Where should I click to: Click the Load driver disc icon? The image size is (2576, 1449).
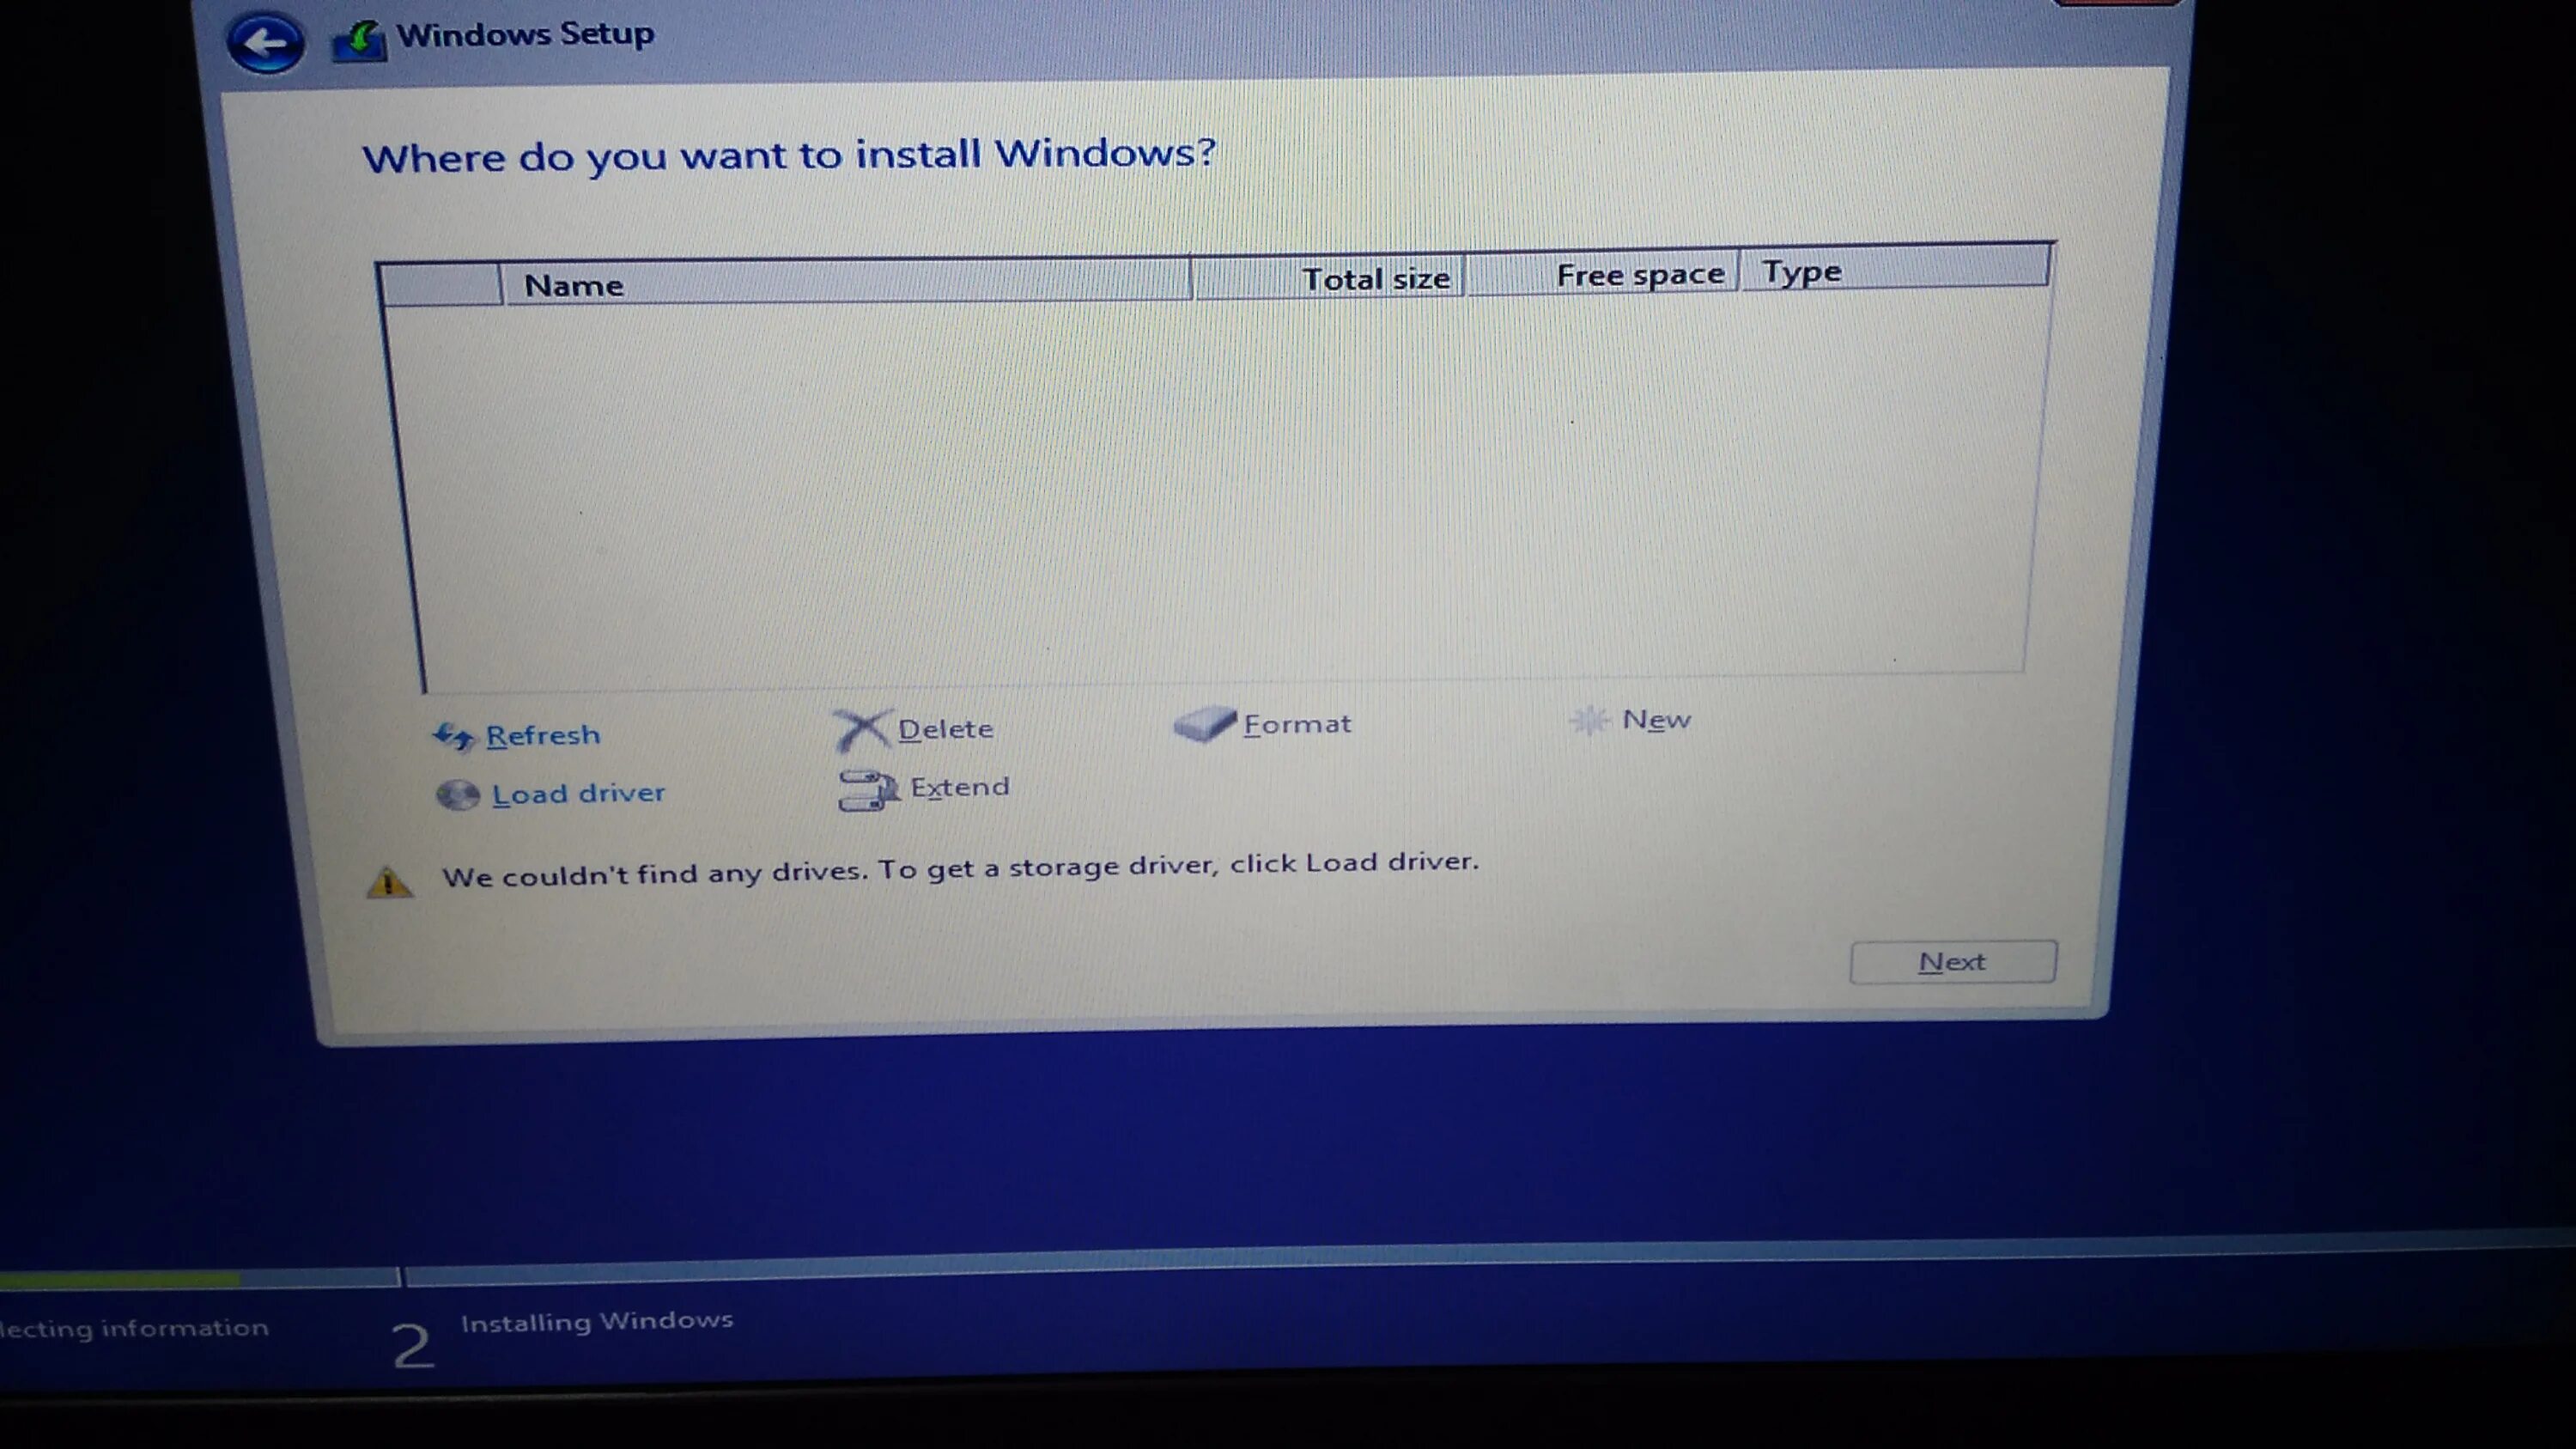click(458, 795)
